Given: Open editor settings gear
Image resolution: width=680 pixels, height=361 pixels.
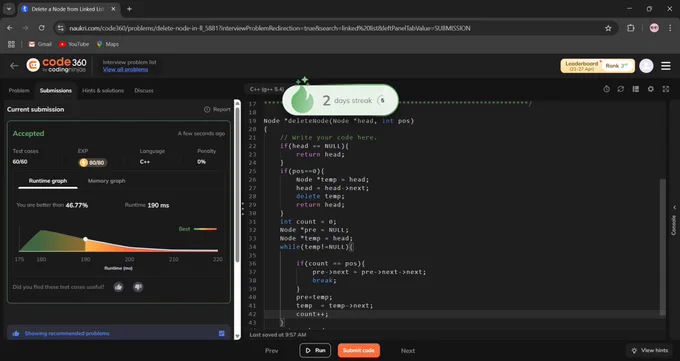Looking at the screenshot, I should (x=651, y=89).
